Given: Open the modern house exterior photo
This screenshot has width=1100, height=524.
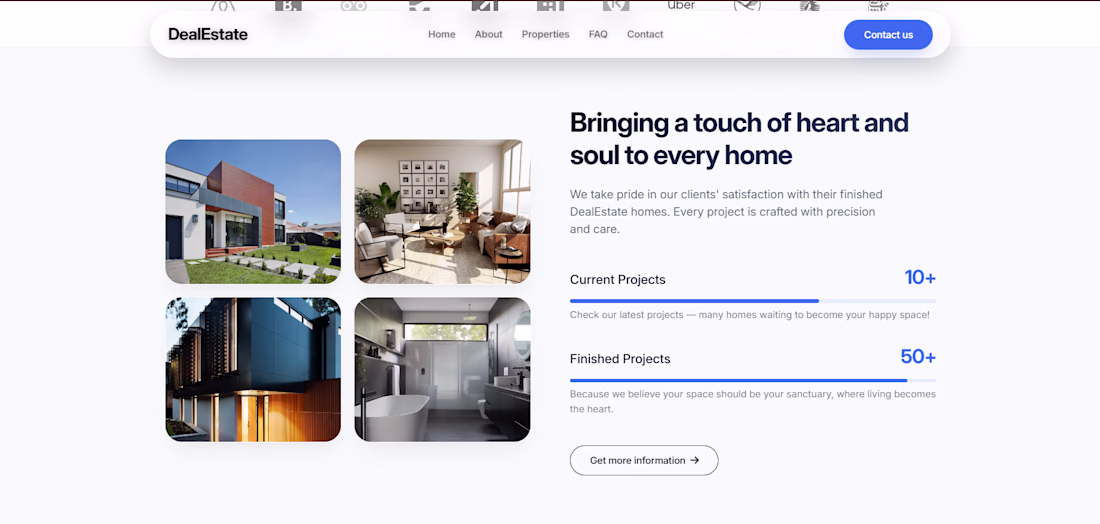Looking at the screenshot, I should coord(253,211).
